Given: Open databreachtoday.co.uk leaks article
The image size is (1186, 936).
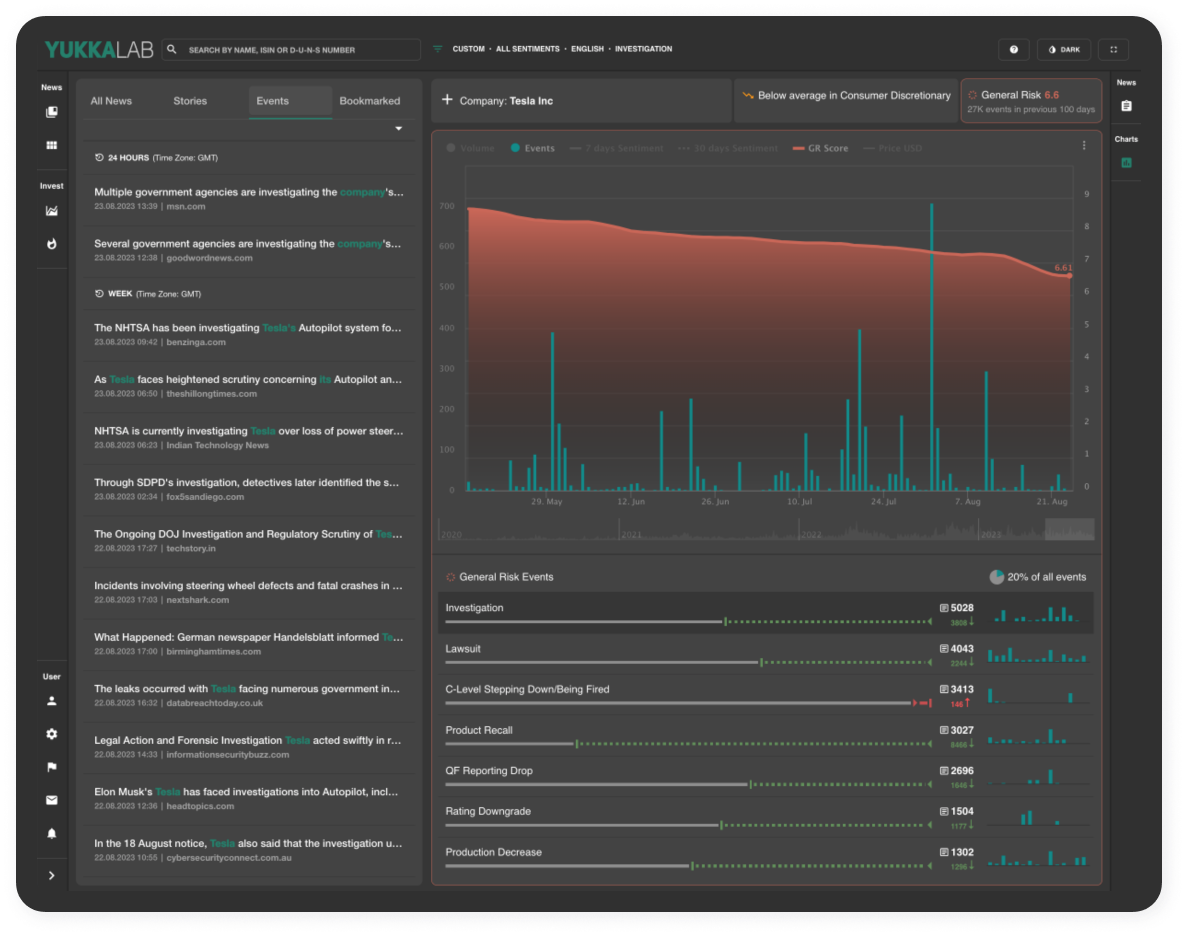Looking at the screenshot, I should (x=249, y=695).
